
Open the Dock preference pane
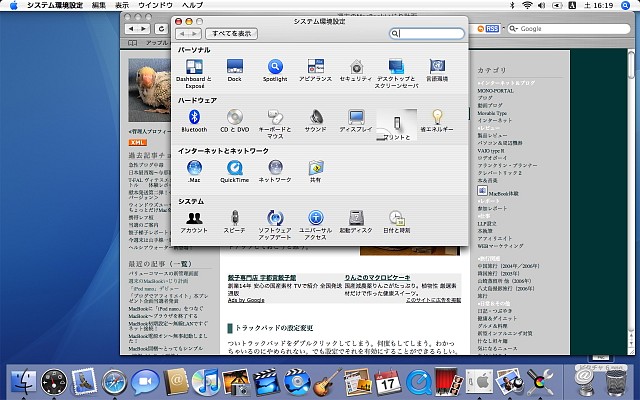point(234,68)
